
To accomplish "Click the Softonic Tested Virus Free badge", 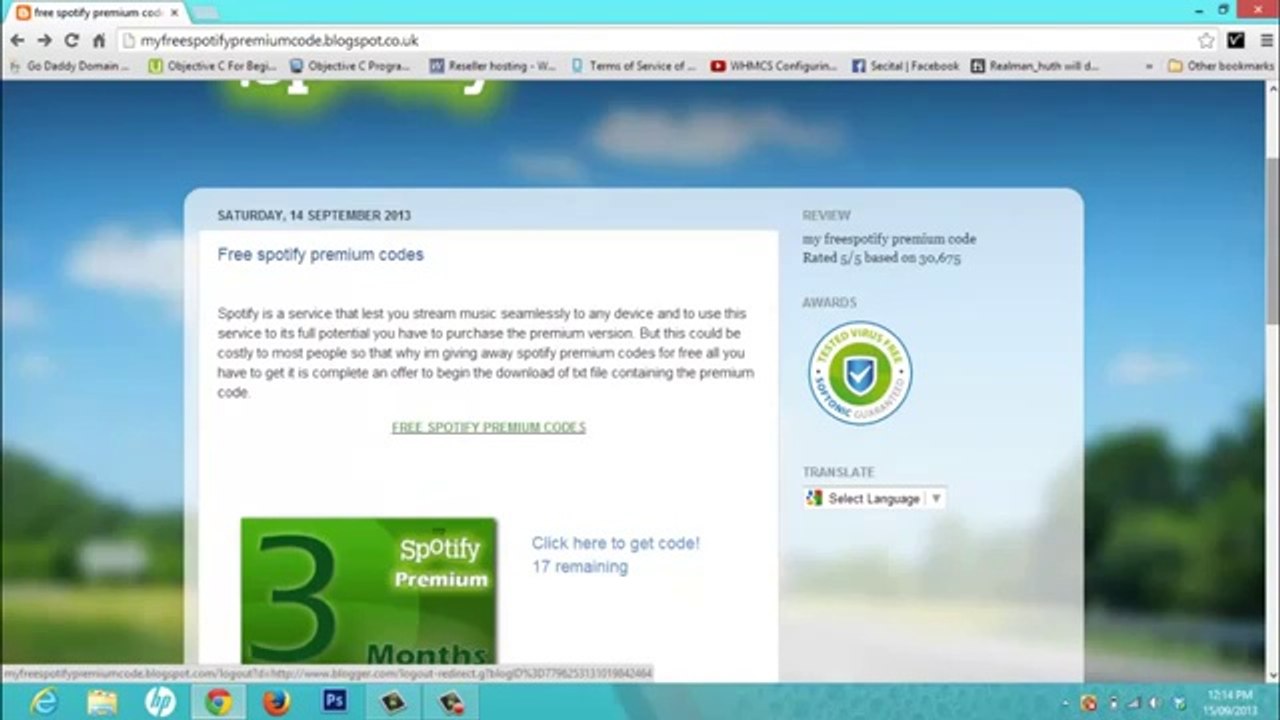I will (x=860, y=373).
